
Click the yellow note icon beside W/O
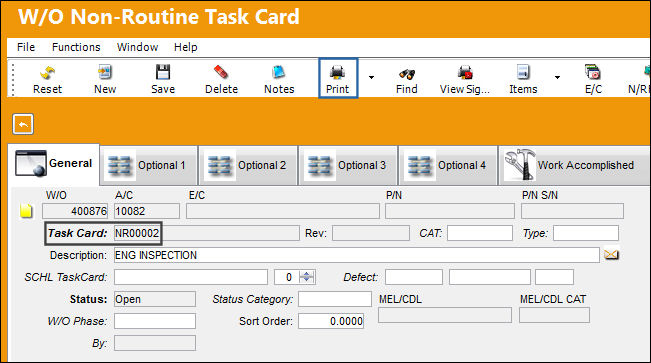tap(26, 211)
